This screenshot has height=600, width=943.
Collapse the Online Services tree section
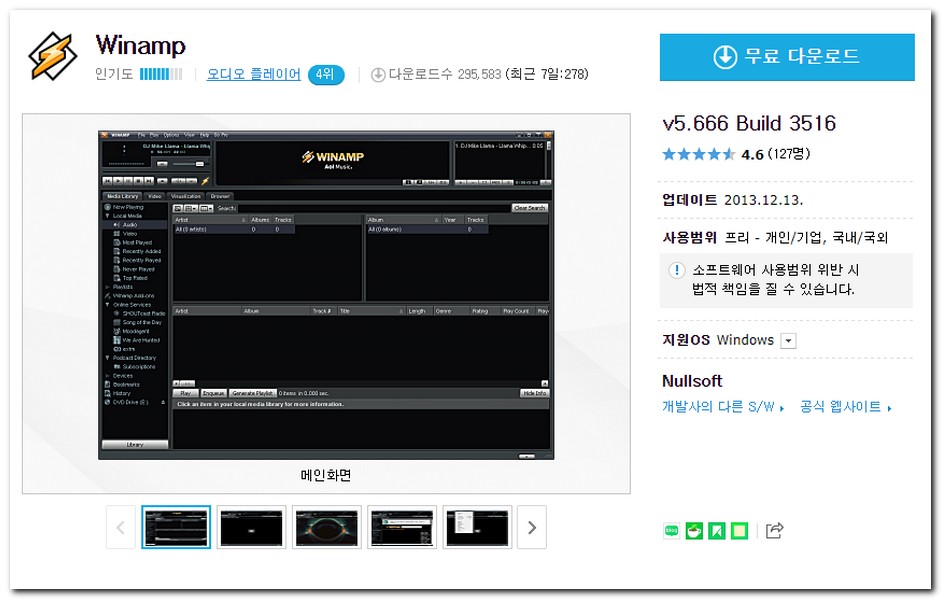[x=106, y=306]
